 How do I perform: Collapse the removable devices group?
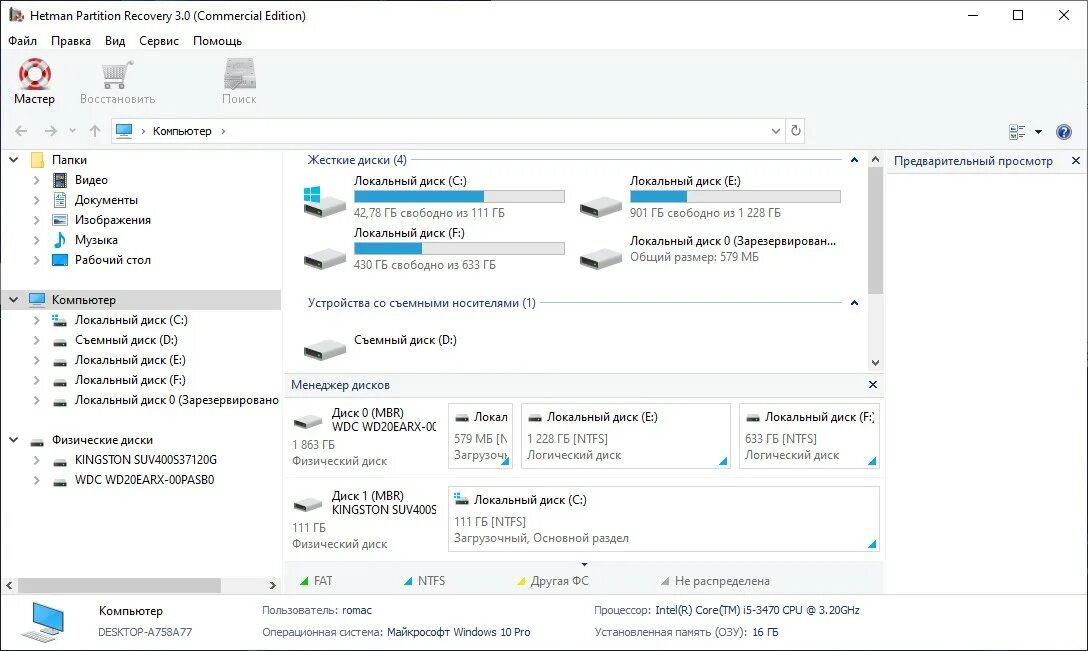(x=854, y=303)
